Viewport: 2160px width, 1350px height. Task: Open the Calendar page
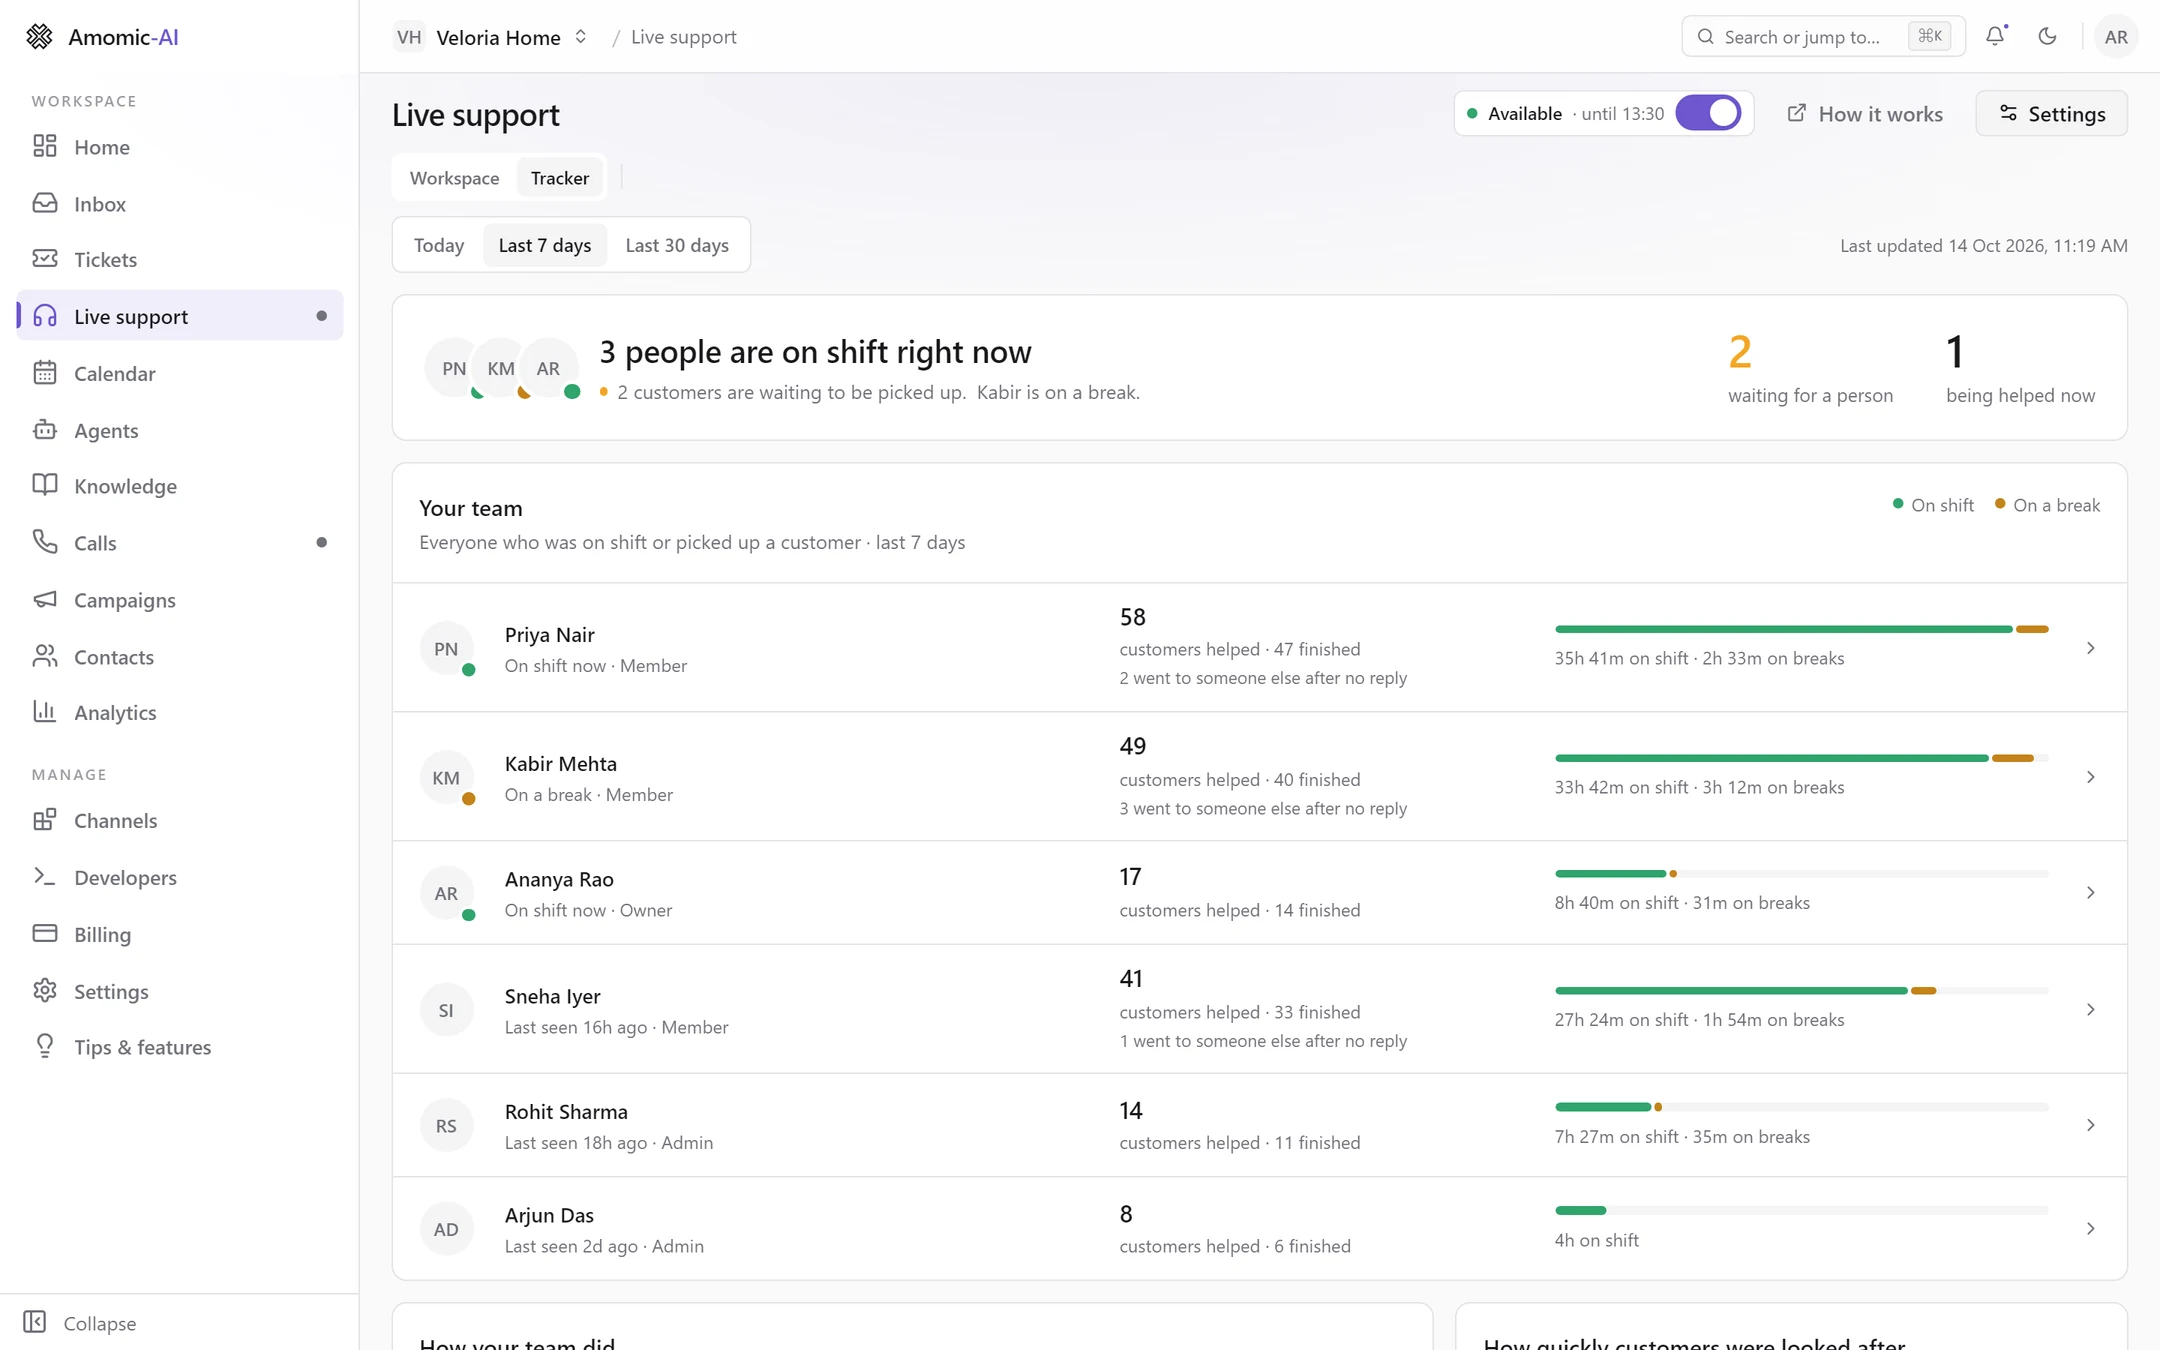pos(180,373)
